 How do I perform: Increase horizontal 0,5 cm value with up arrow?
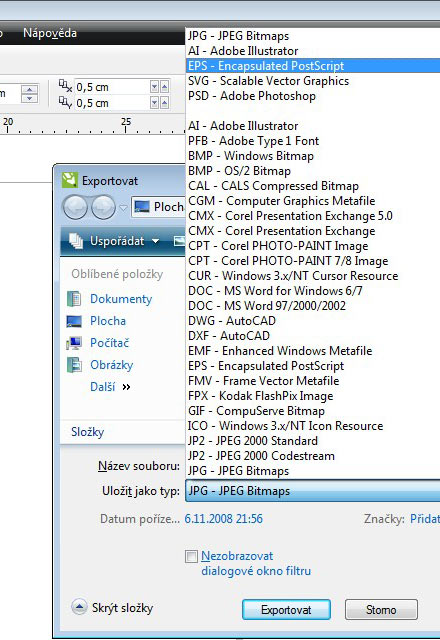tap(164, 87)
